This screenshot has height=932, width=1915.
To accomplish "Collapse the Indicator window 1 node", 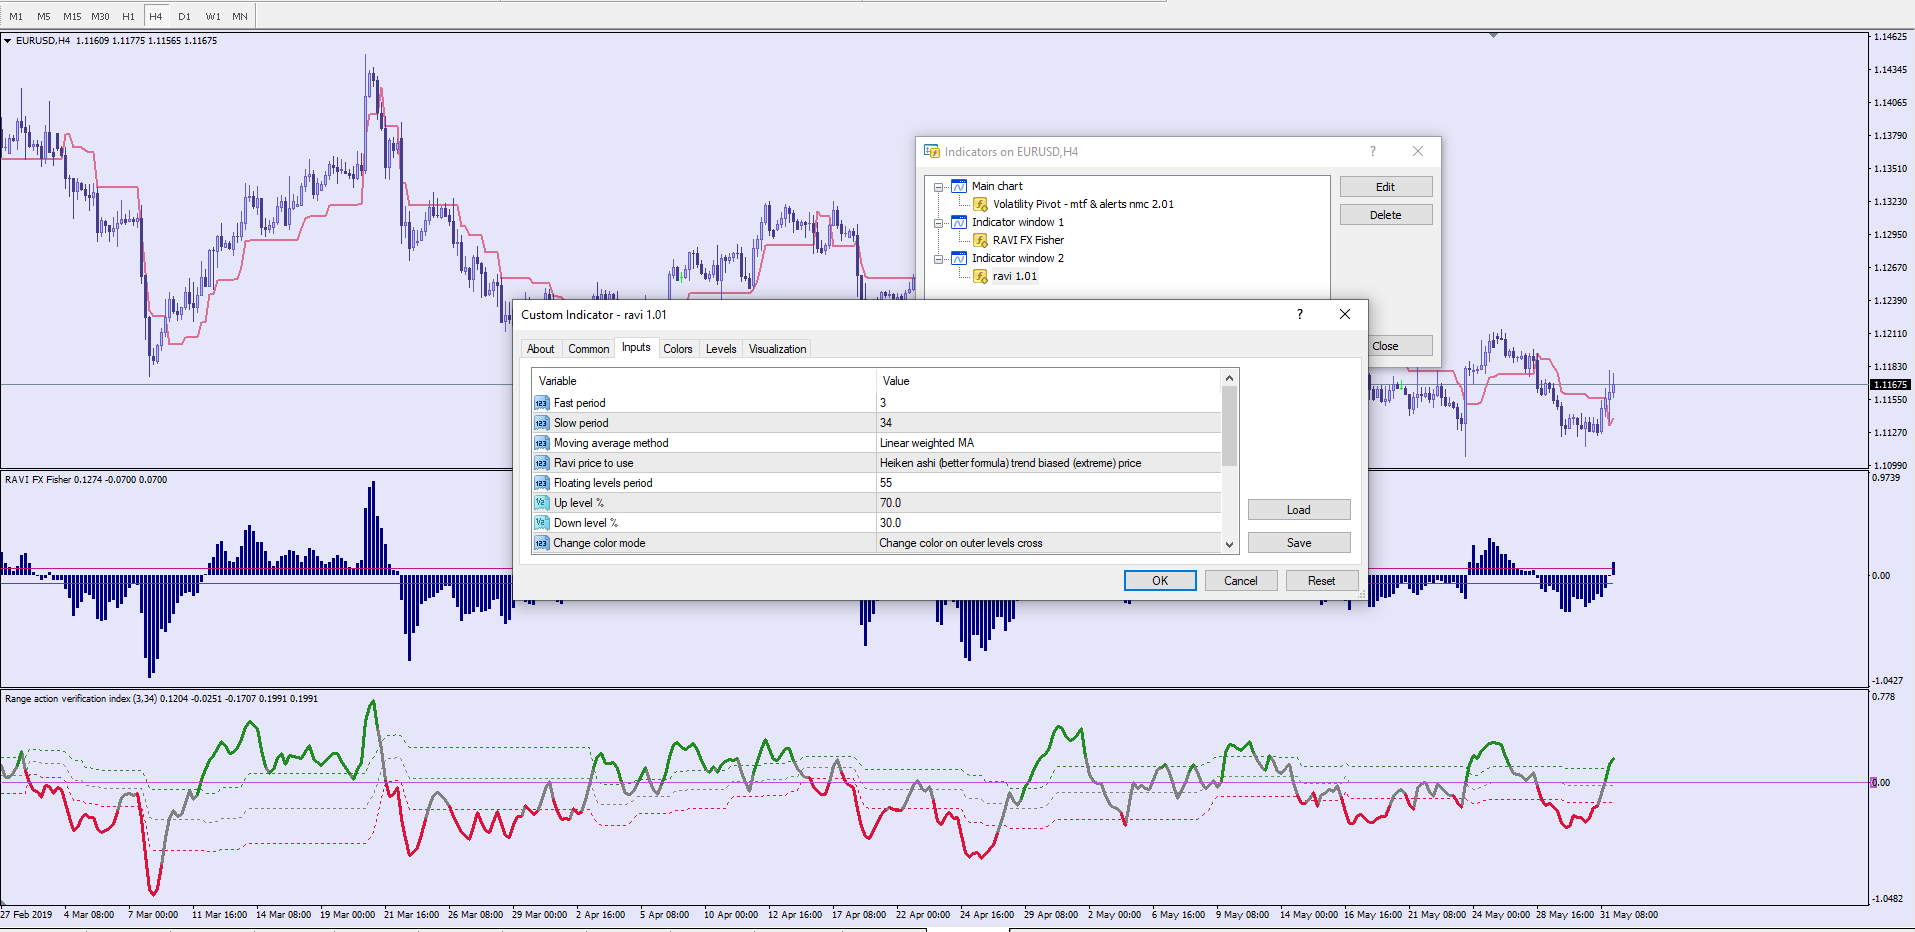I will (x=938, y=223).
